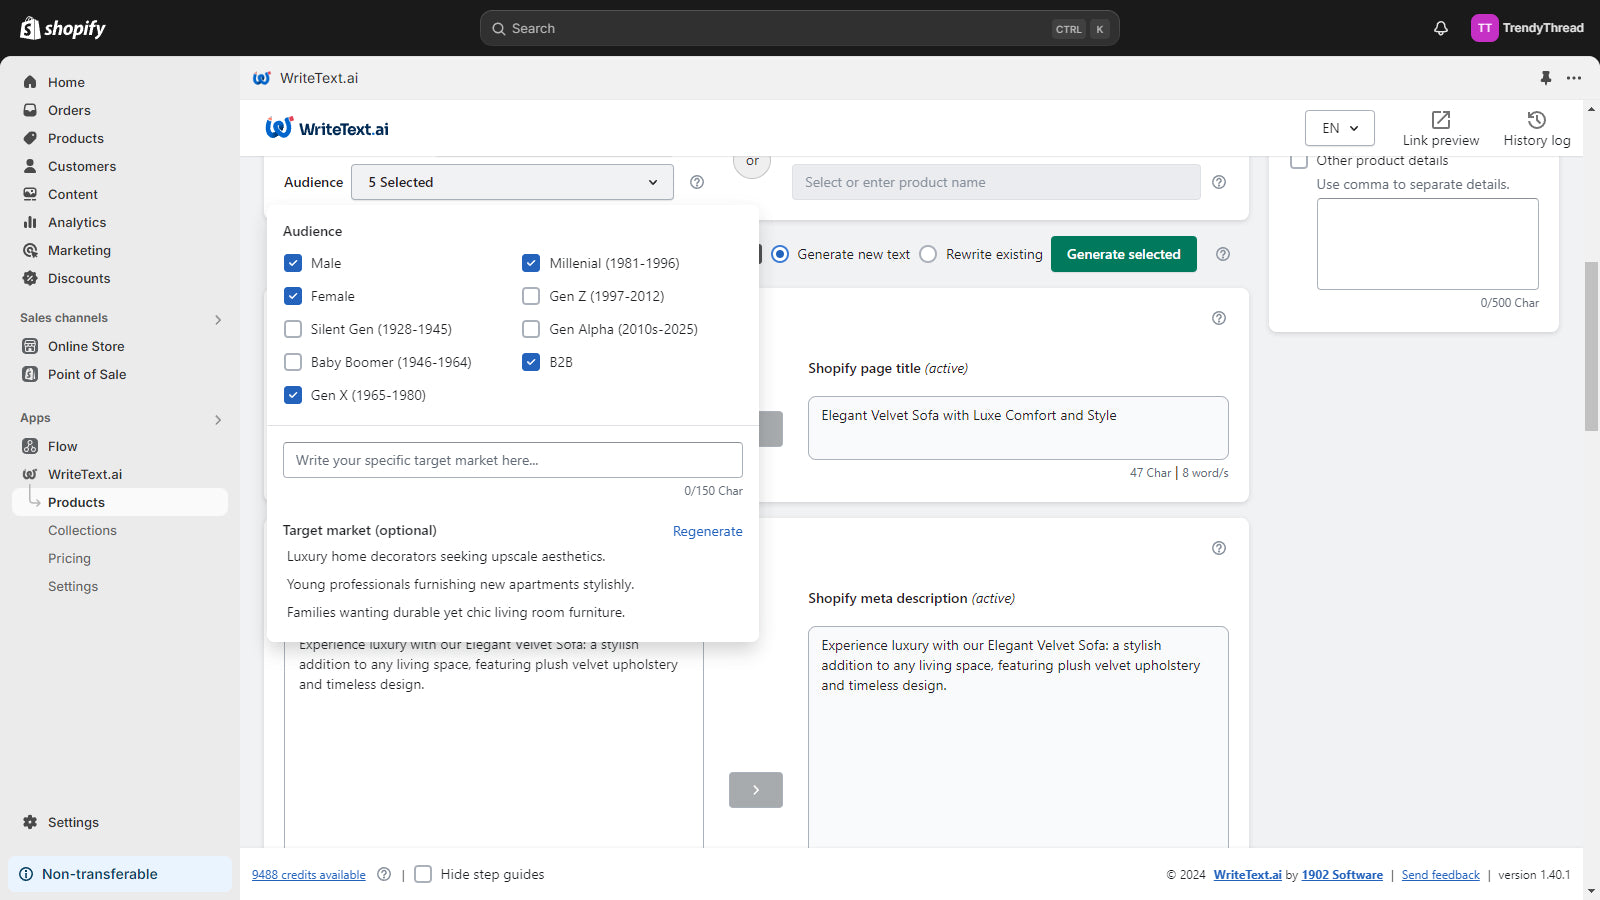Open the 9488 credits available link
The height and width of the screenshot is (900, 1600).
309,875
